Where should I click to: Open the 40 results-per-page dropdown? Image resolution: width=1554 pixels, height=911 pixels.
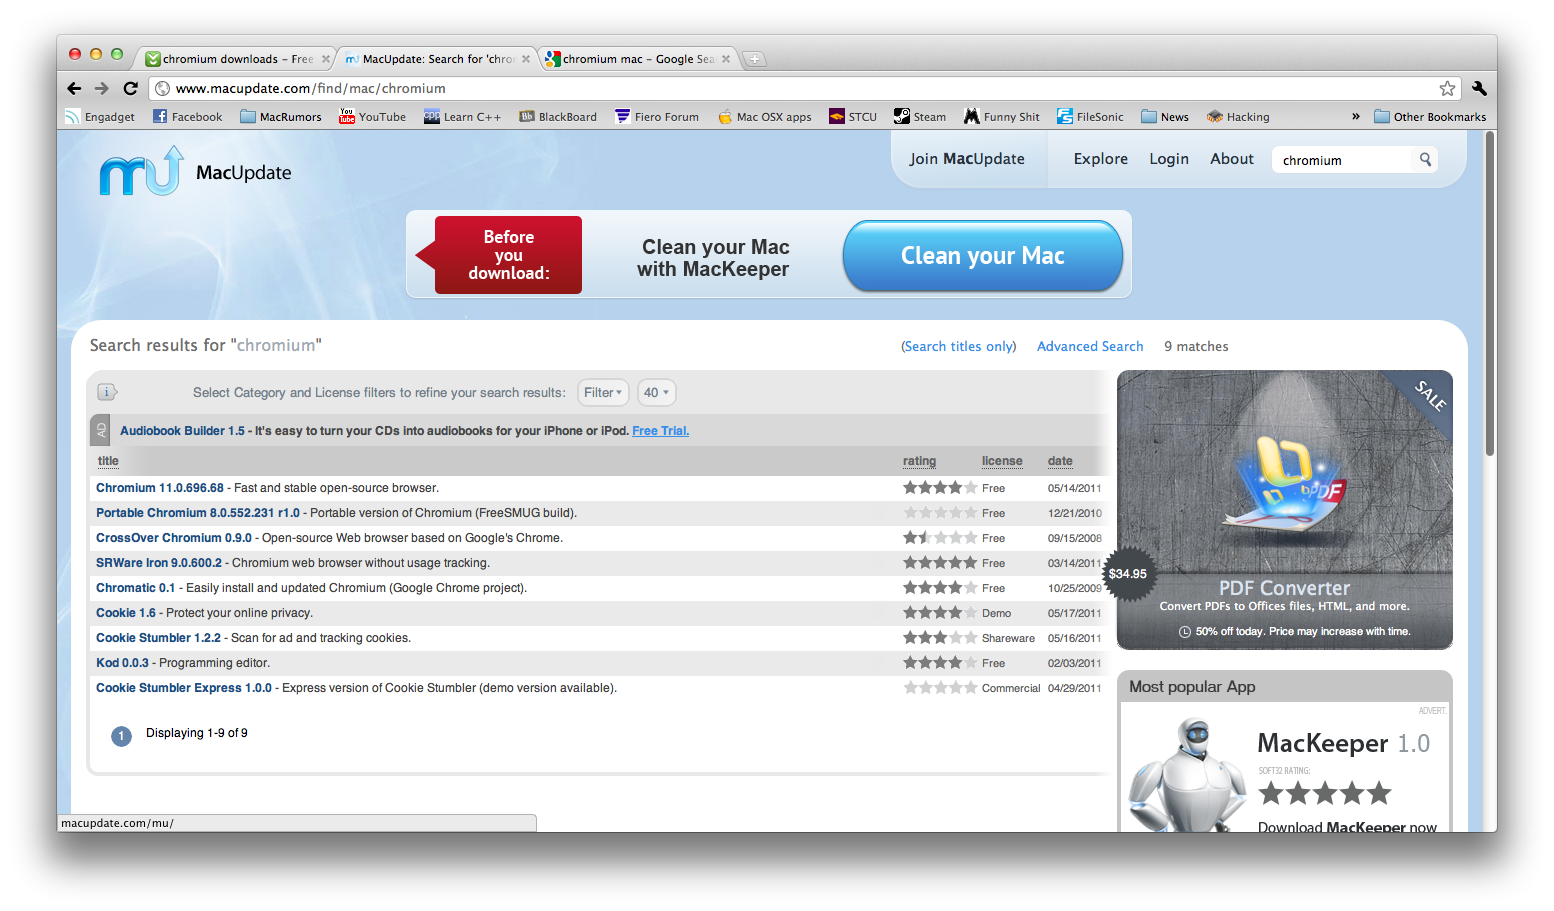[x=656, y=392]
